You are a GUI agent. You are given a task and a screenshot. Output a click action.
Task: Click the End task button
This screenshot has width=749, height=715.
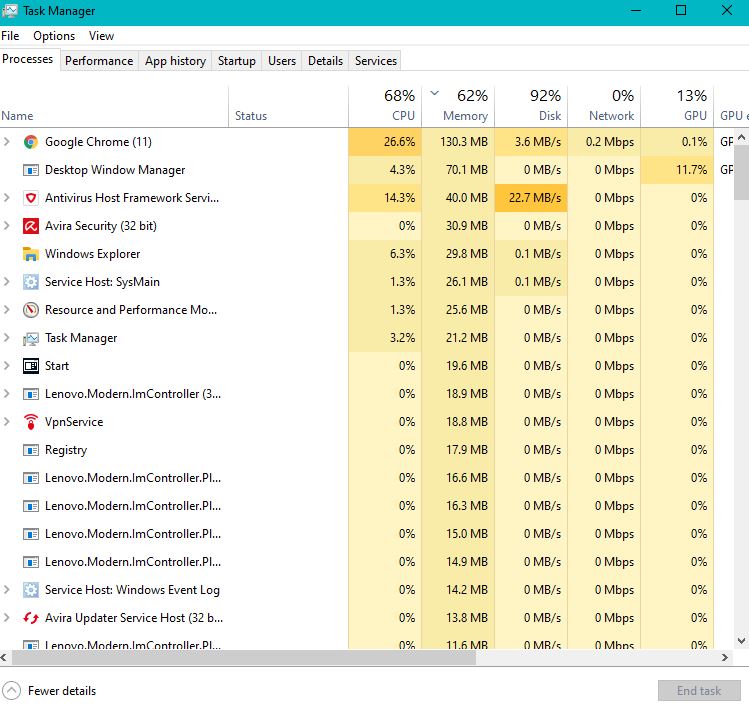click(x=699, y=691)
